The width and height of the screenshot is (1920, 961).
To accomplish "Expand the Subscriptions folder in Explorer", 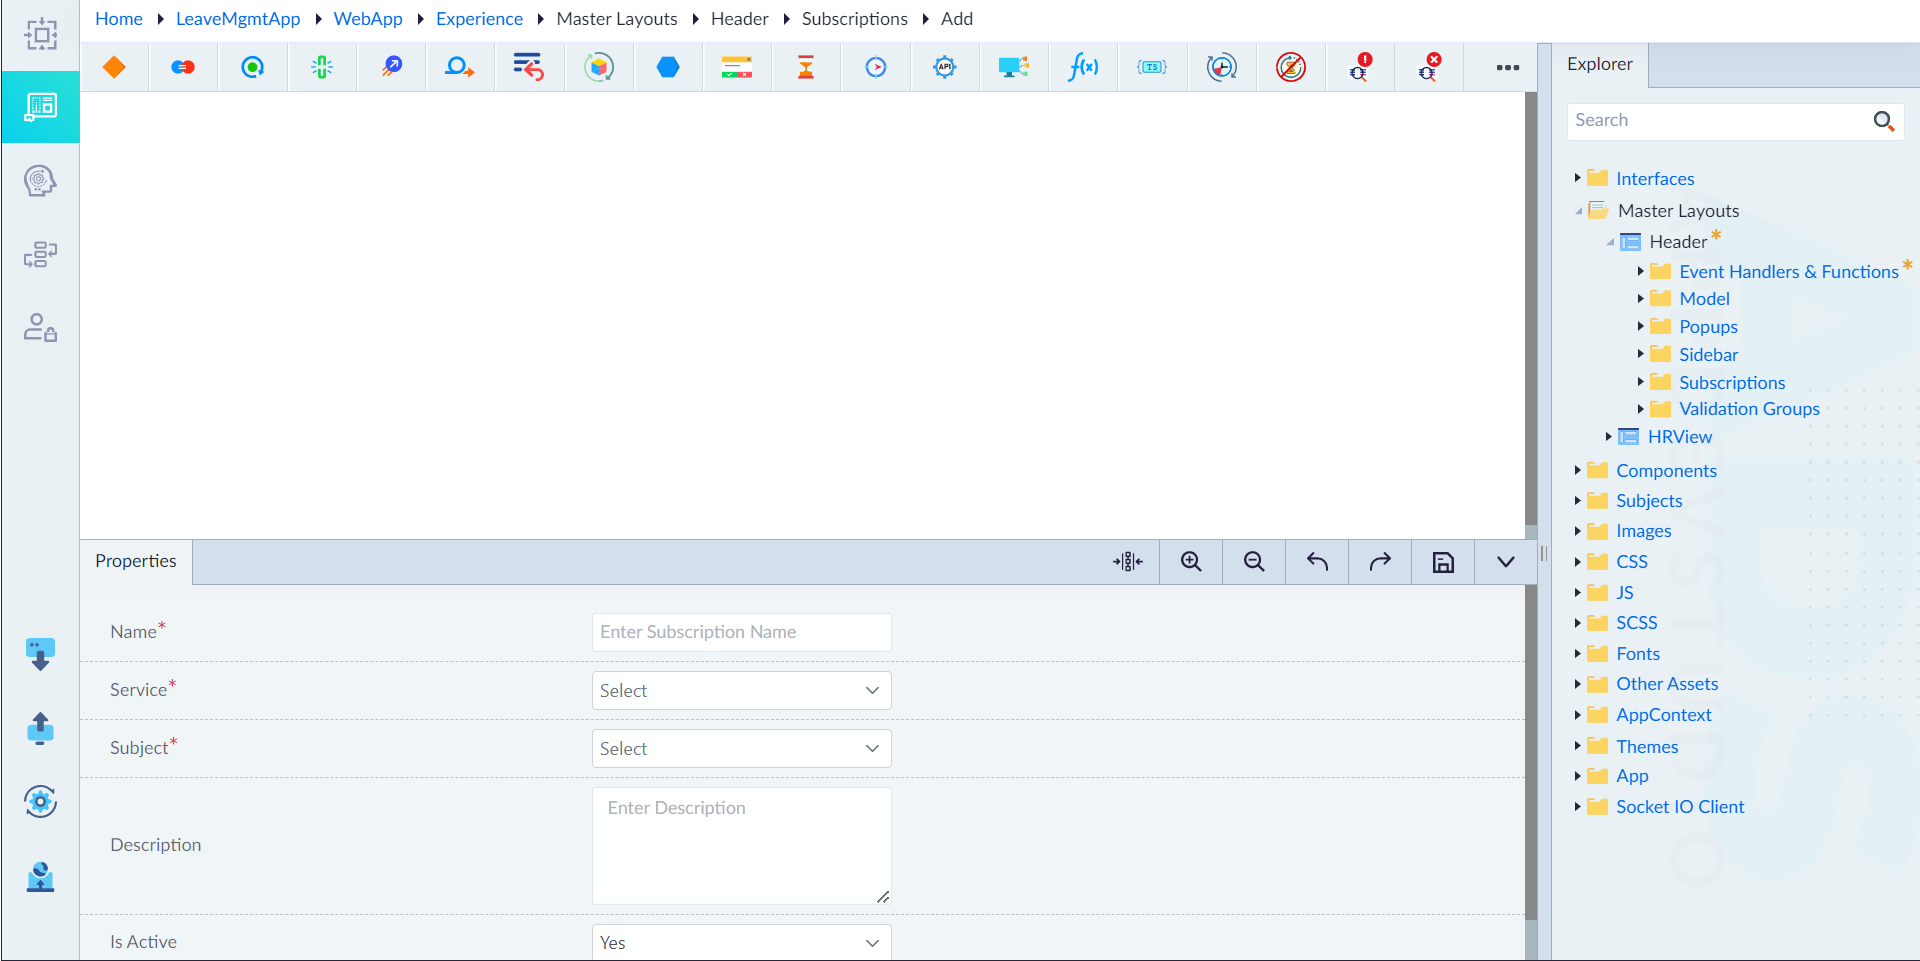I will click(x=1640, y=382).
